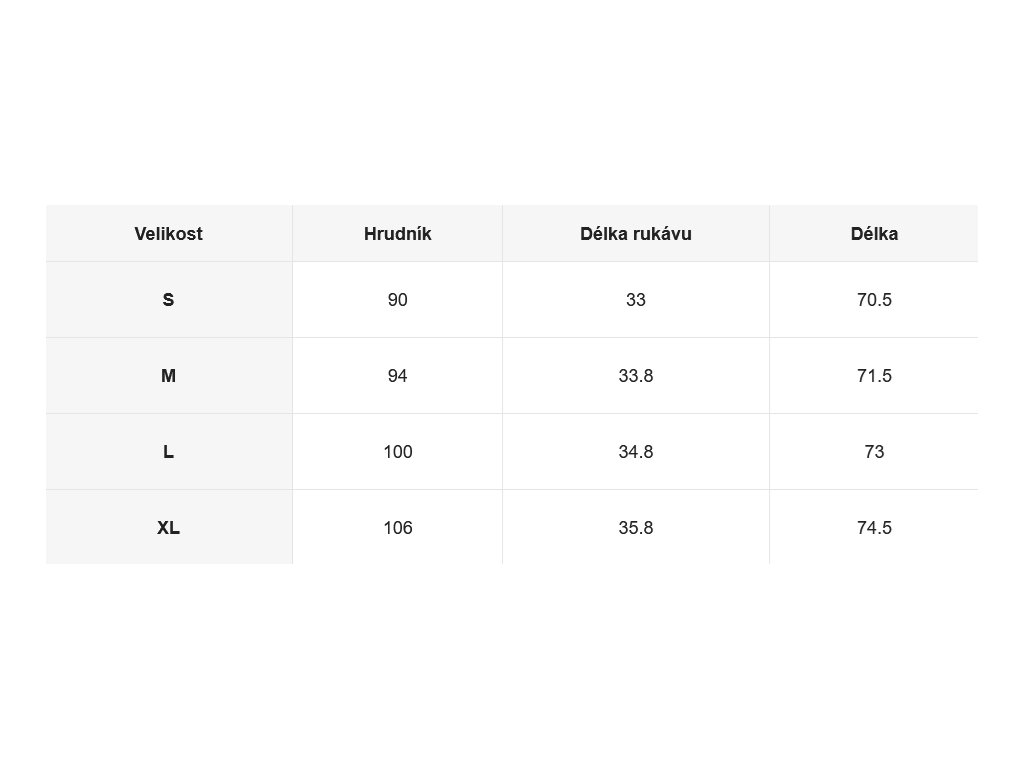Click the L size row label
1024x768 pixels.
point(168,451)
